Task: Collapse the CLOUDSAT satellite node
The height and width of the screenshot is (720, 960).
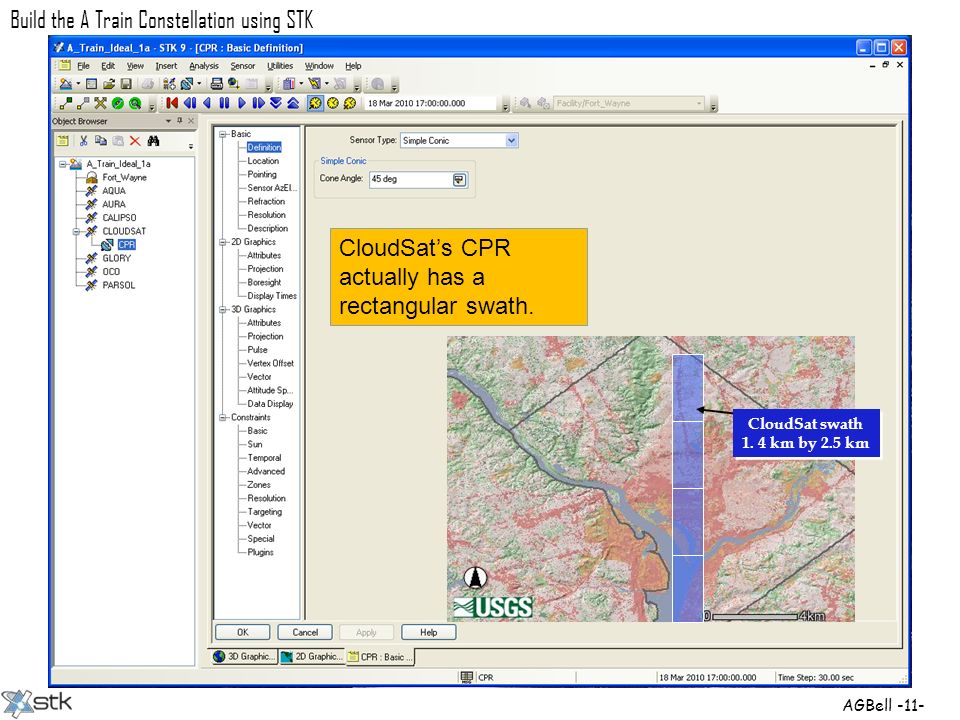Action: 76,231
